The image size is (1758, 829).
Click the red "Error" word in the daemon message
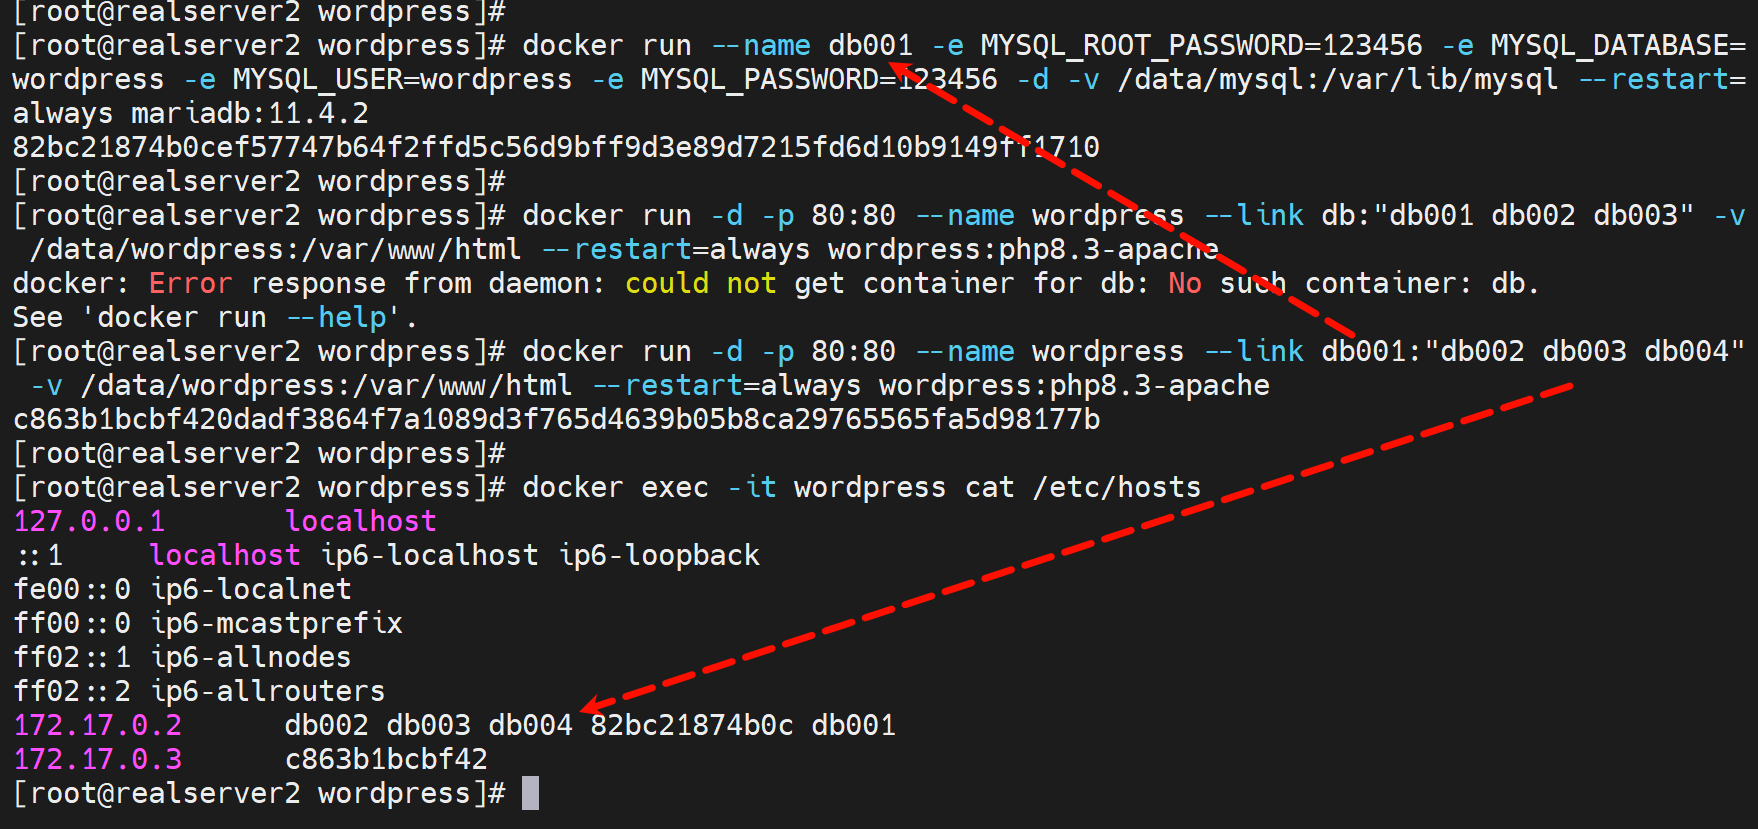pos(190,283)
